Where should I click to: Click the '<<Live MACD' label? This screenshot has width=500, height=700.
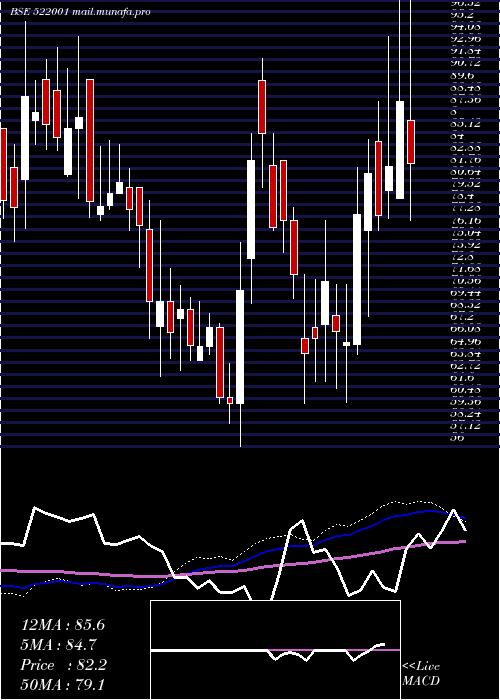(421, 674)
